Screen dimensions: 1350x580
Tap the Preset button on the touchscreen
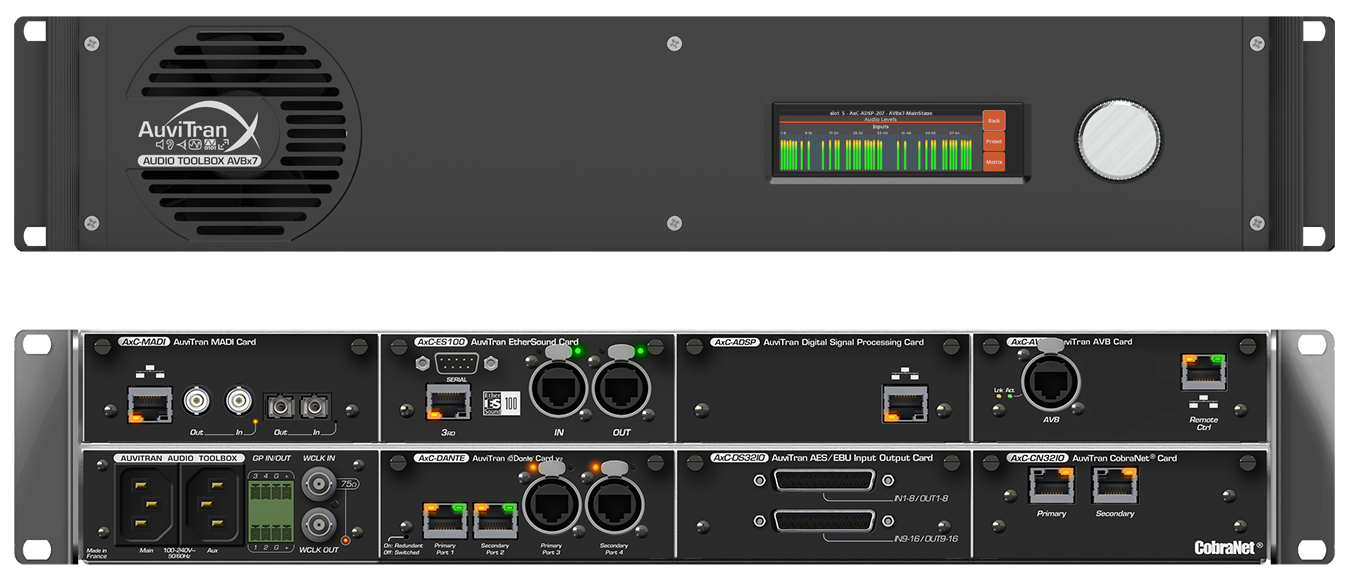point(993,142)
